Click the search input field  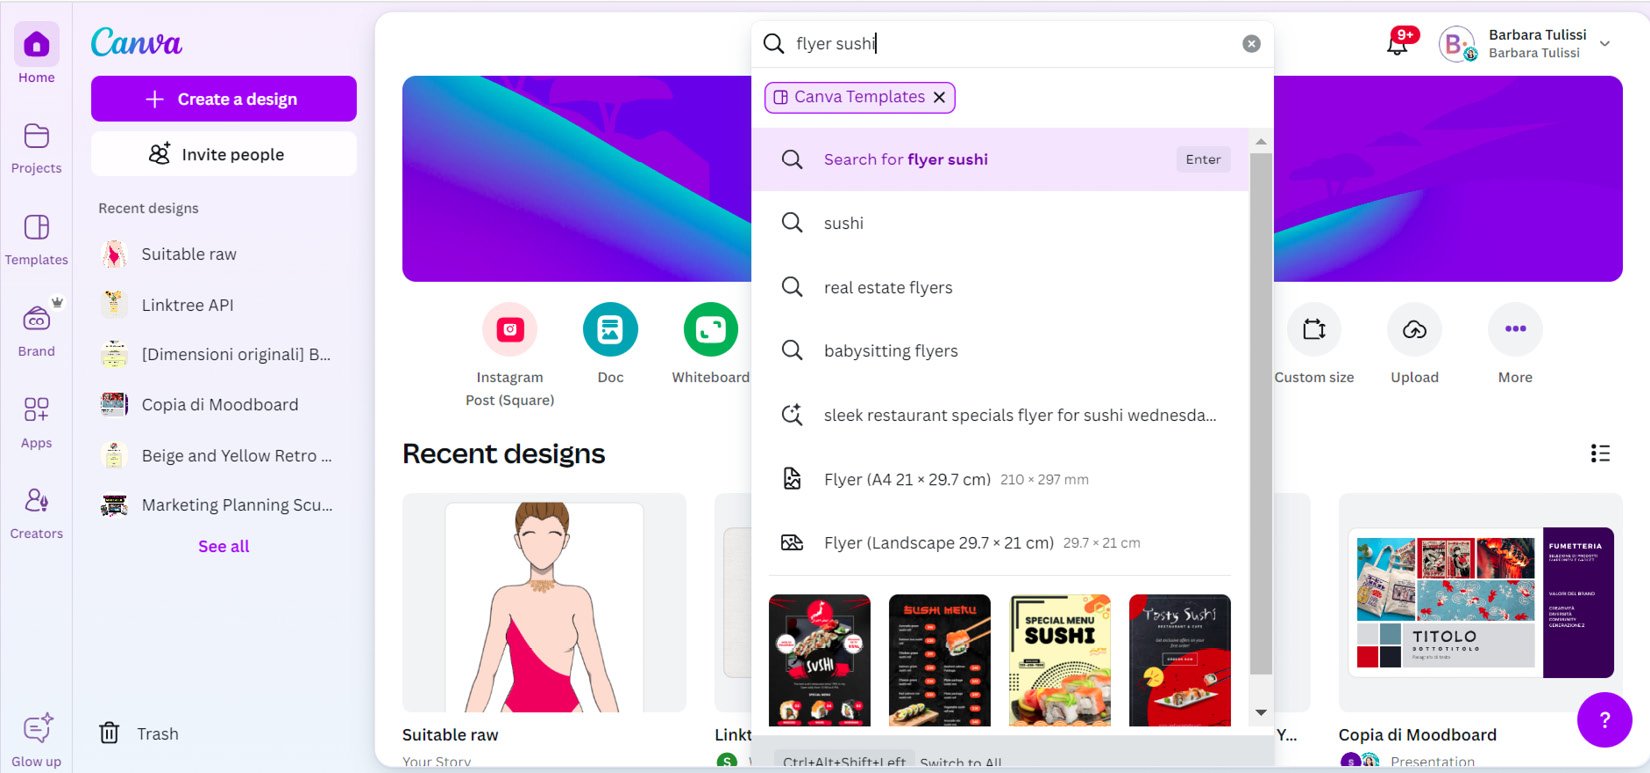[1012, 44]
